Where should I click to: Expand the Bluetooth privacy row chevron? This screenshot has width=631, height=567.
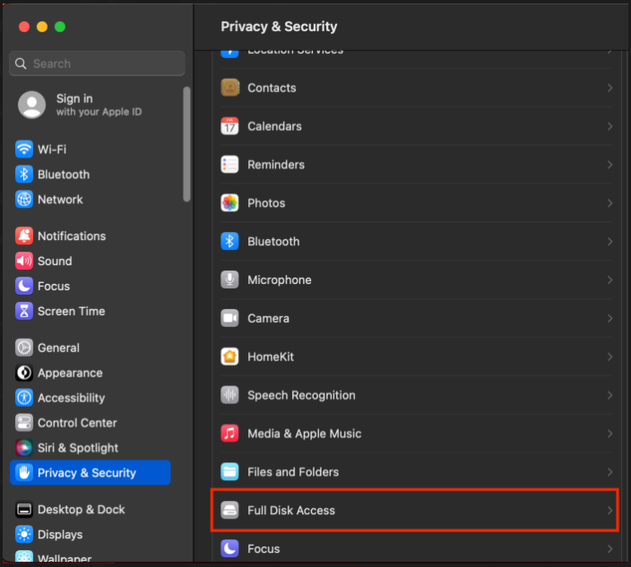pos(609,242)
